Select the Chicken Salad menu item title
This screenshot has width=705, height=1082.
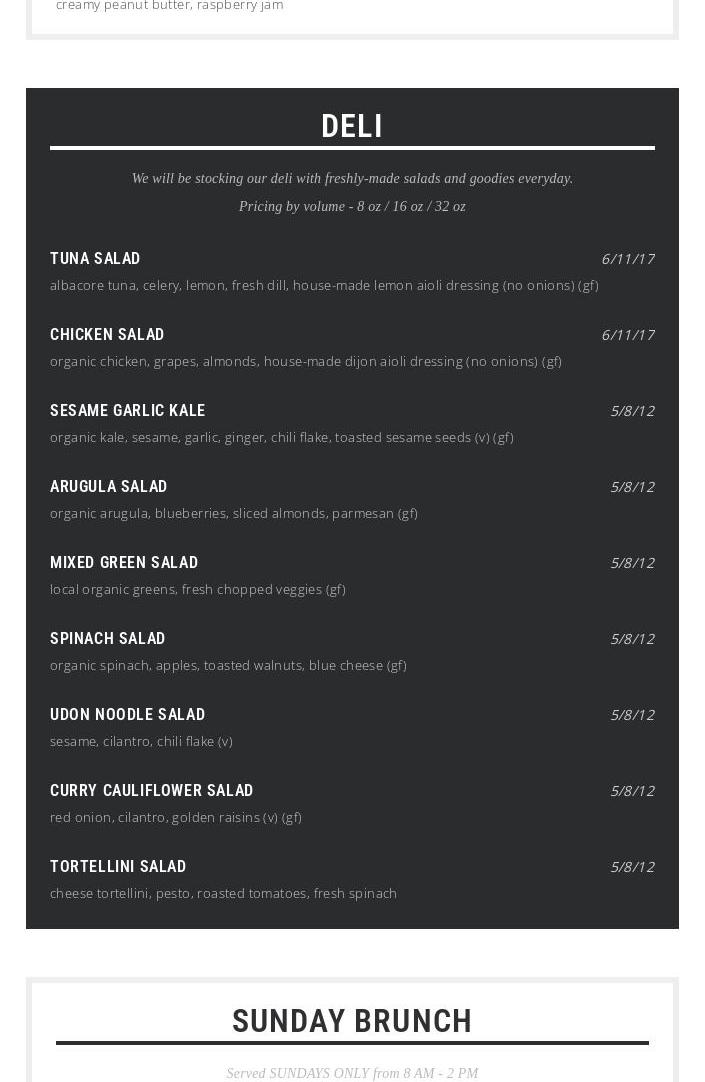[107, 335]
